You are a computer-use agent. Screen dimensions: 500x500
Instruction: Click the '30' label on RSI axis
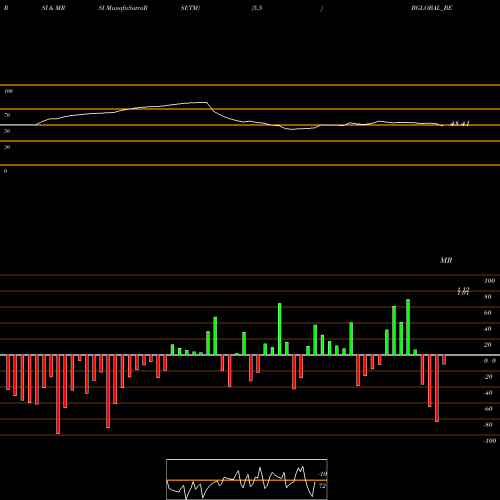pyautogui.click(x=7, y=147)
